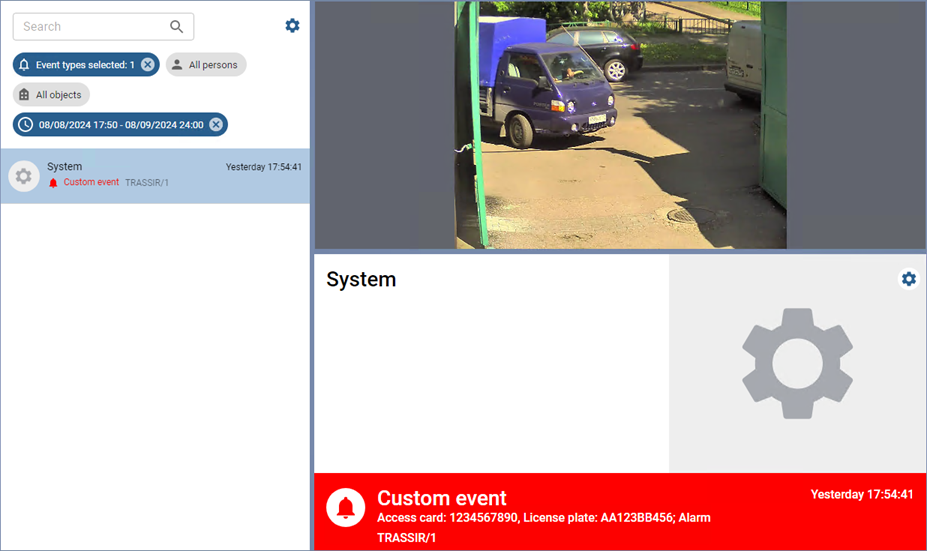Image resolution: width=927 pixels, height=551 pixels.
Task: Click TRASSIR/1 source in the event list
Action: click(147, 183)
